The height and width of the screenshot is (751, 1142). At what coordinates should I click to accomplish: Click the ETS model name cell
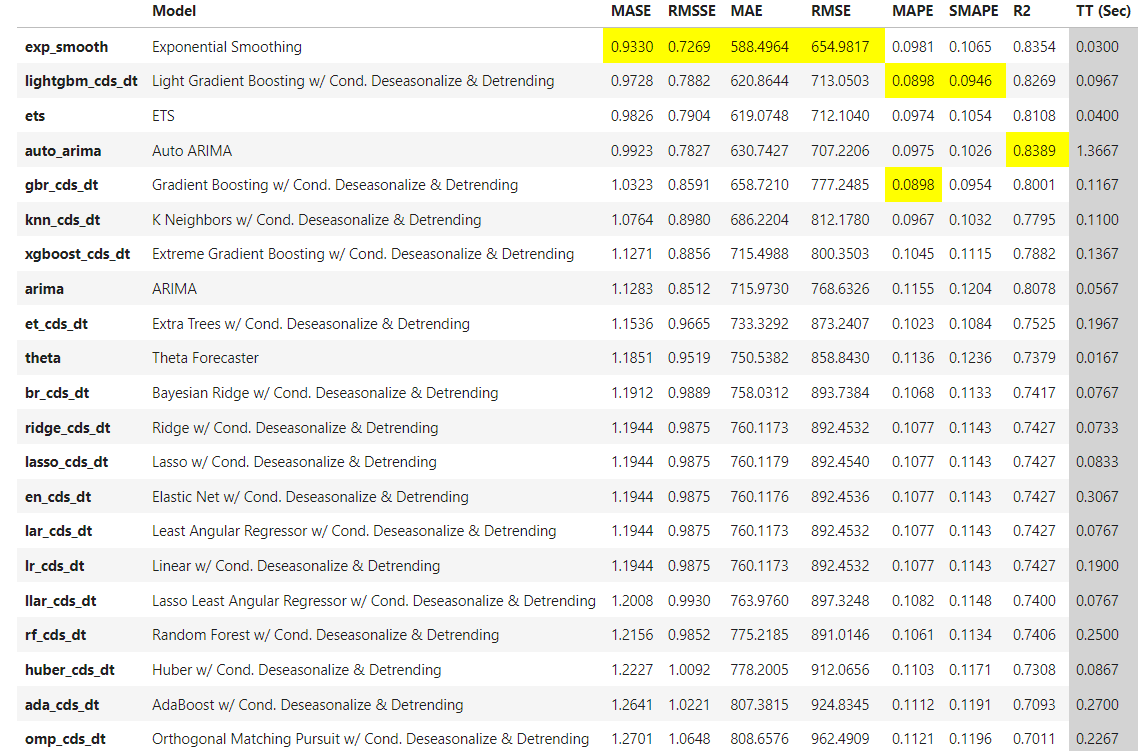tap(163, 116)
